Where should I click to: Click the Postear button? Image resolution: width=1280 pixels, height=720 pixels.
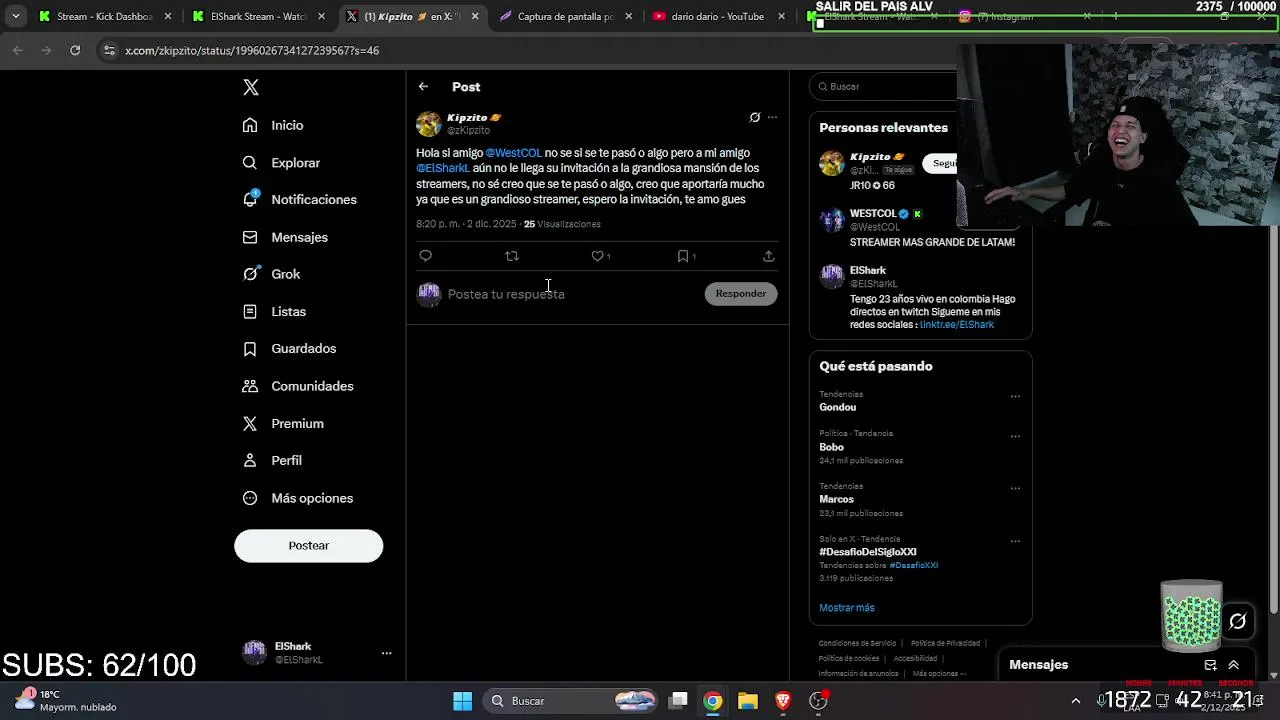pos(308,545)
